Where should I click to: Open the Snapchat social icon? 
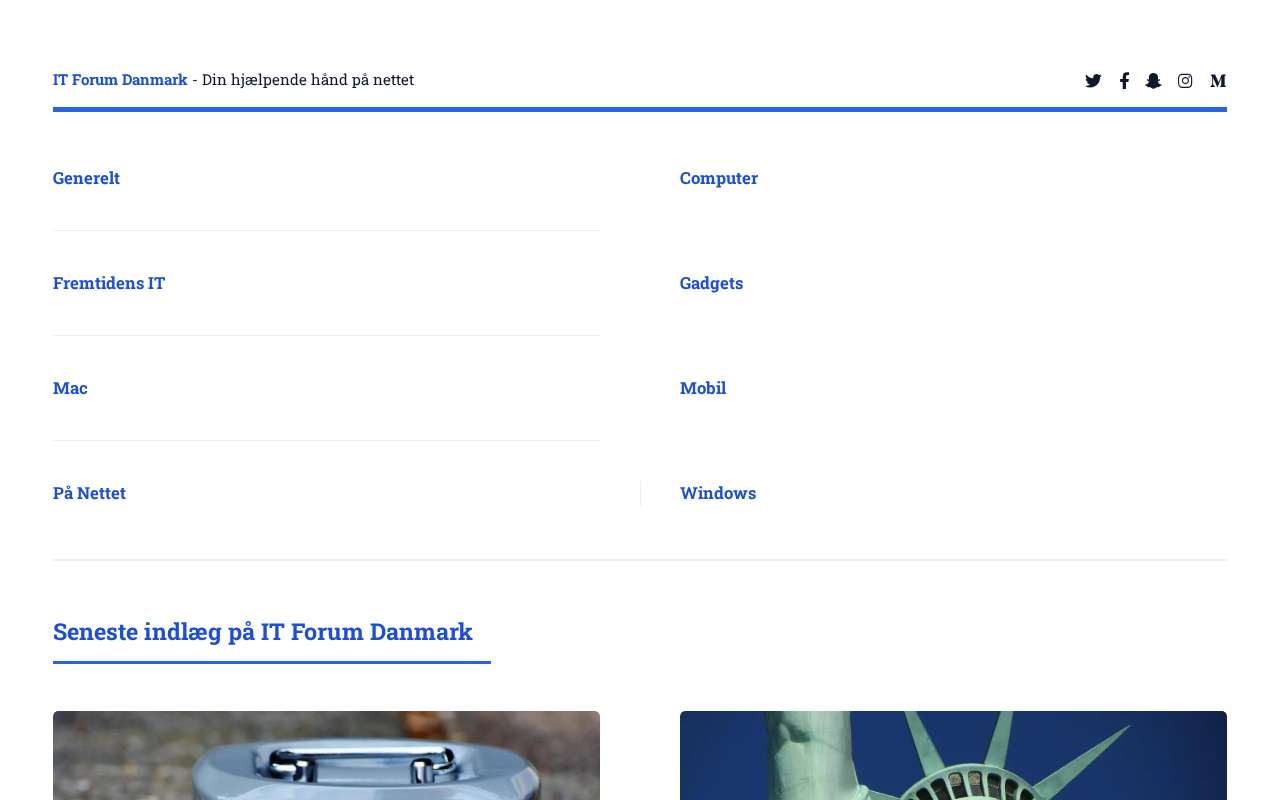pos(1154,81)
